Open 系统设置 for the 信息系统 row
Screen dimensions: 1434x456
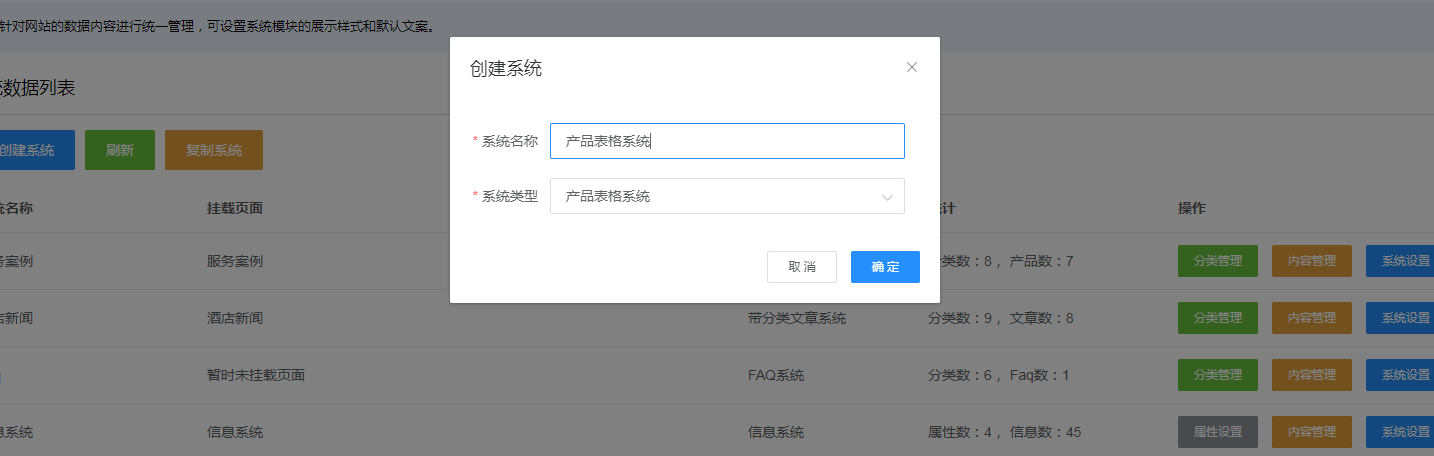(1402, 432)
